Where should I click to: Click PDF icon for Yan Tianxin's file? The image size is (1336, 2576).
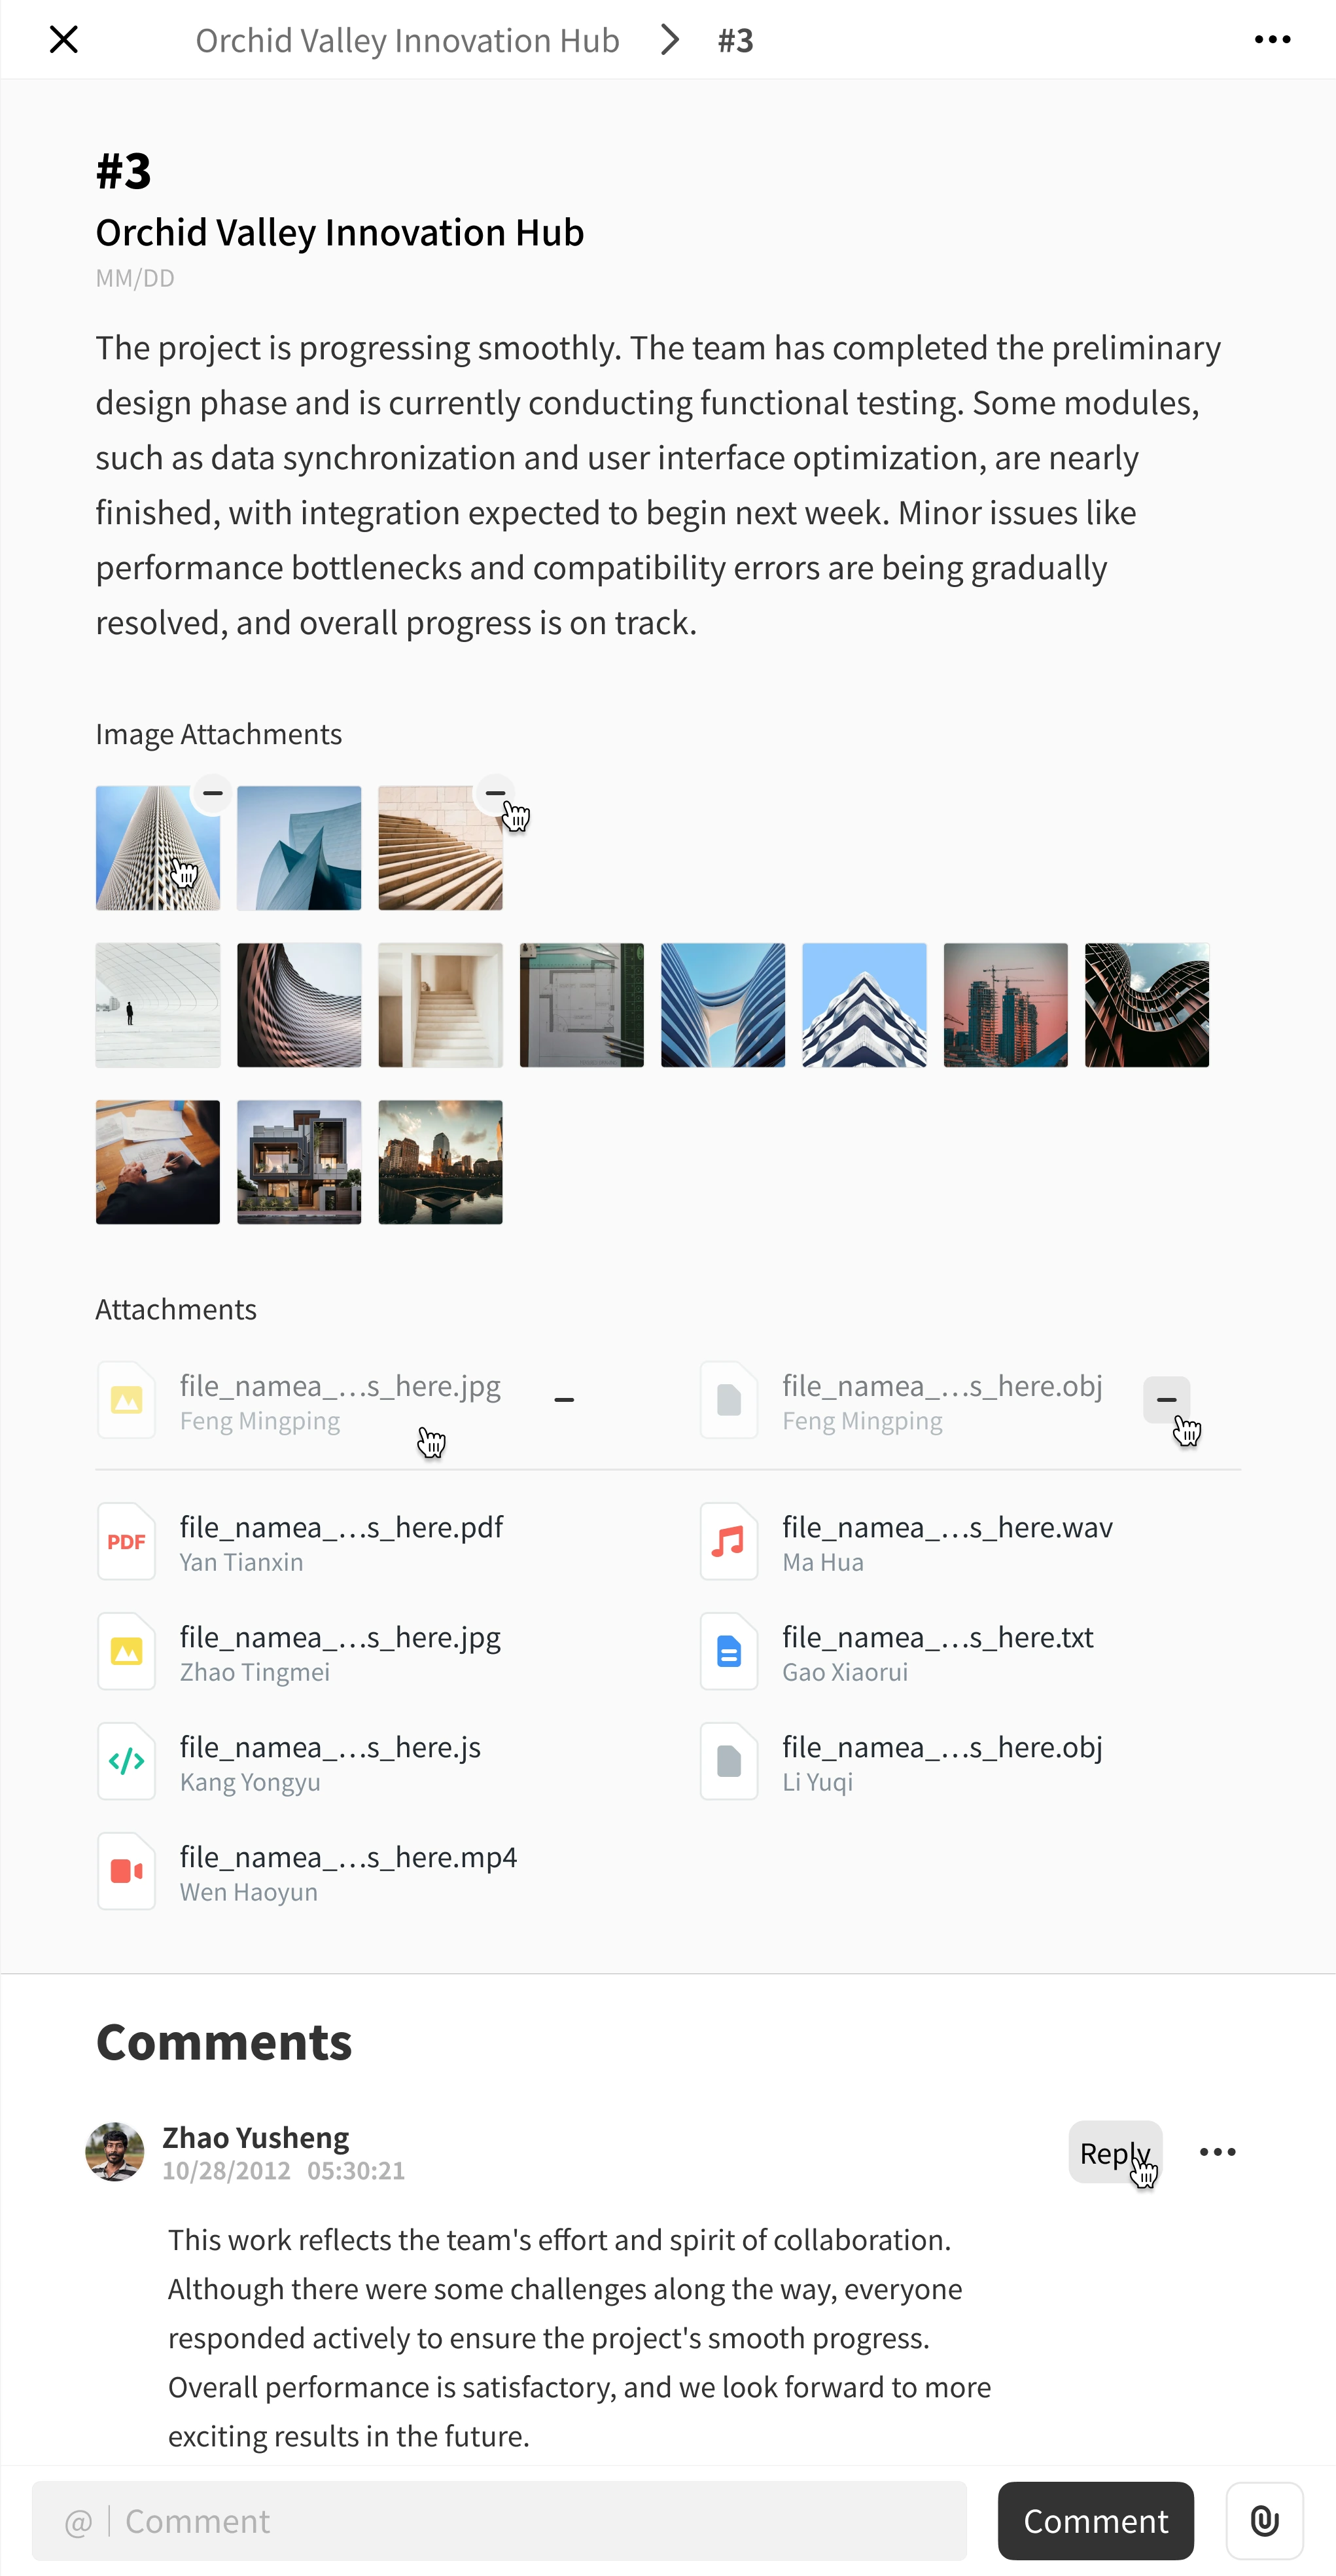pos(126,1541)
